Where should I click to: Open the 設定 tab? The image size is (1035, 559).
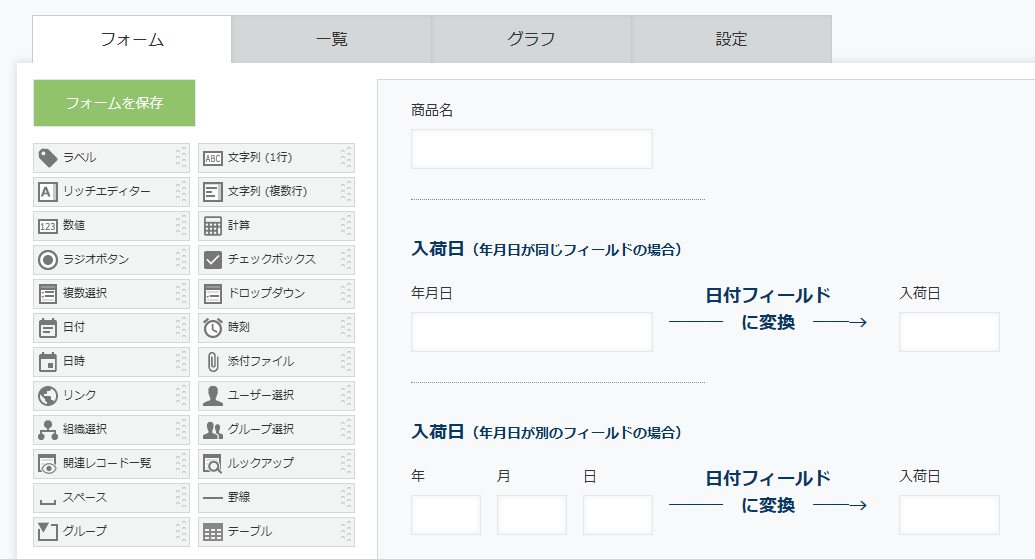coord(731,40)
